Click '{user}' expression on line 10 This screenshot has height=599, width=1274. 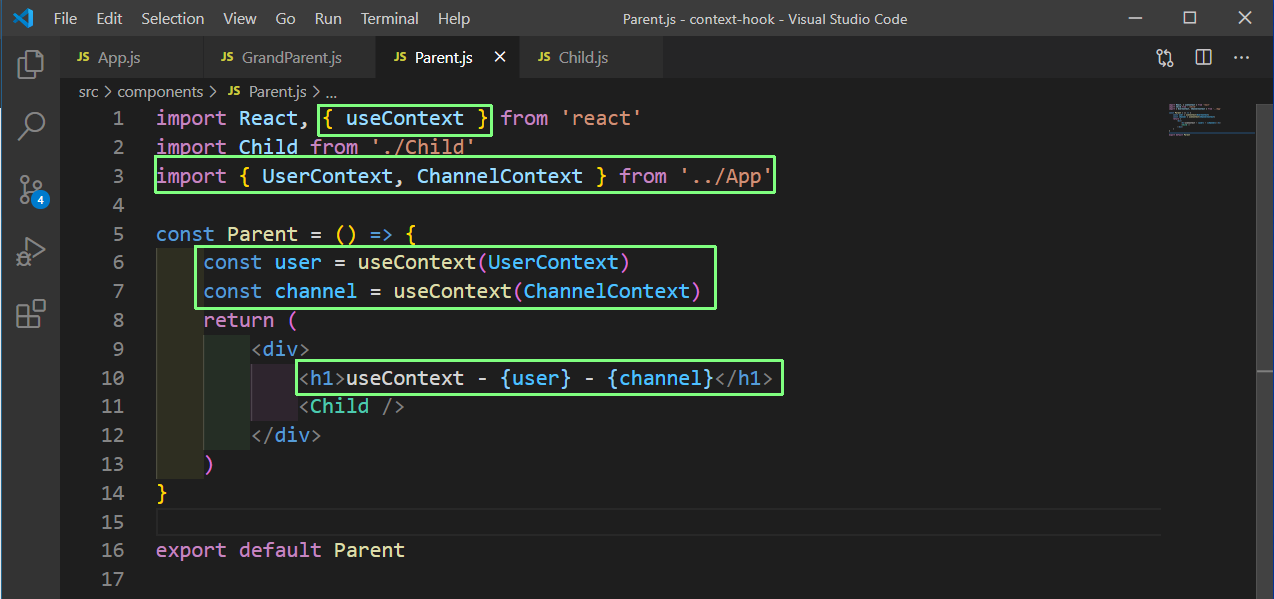(x=536, y=378)
